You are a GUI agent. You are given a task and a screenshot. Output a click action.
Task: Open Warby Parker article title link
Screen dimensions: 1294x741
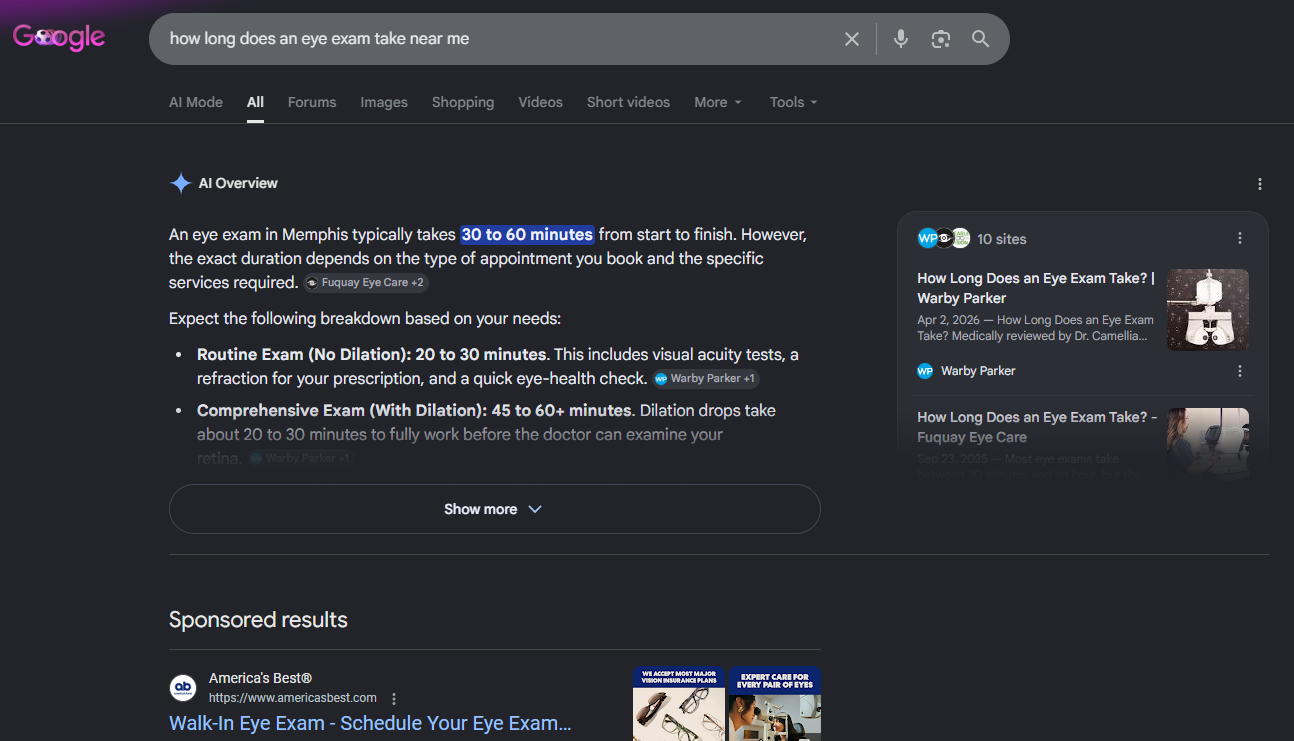coord(1036,288)
